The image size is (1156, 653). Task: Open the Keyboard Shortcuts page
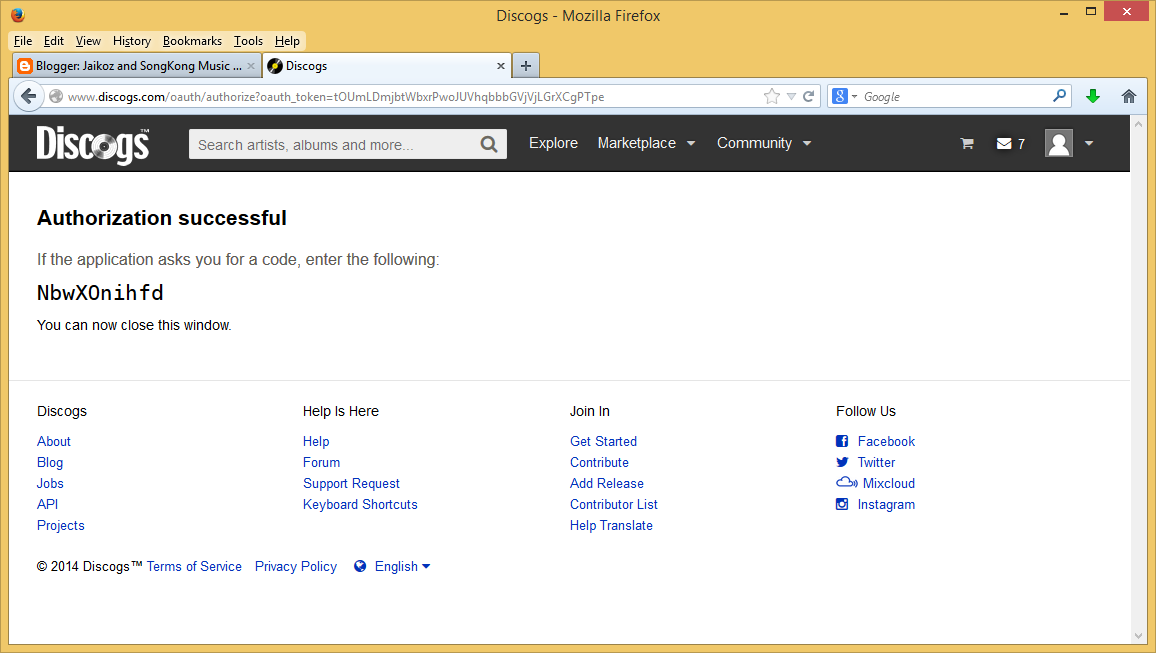pyautogui.click(x=360, y=504)
